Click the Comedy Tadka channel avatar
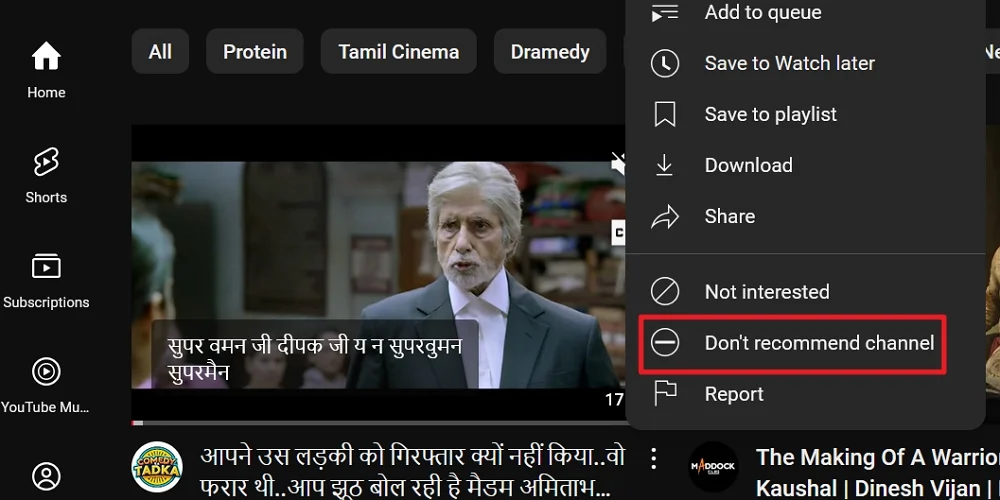 tap(157, 467)
